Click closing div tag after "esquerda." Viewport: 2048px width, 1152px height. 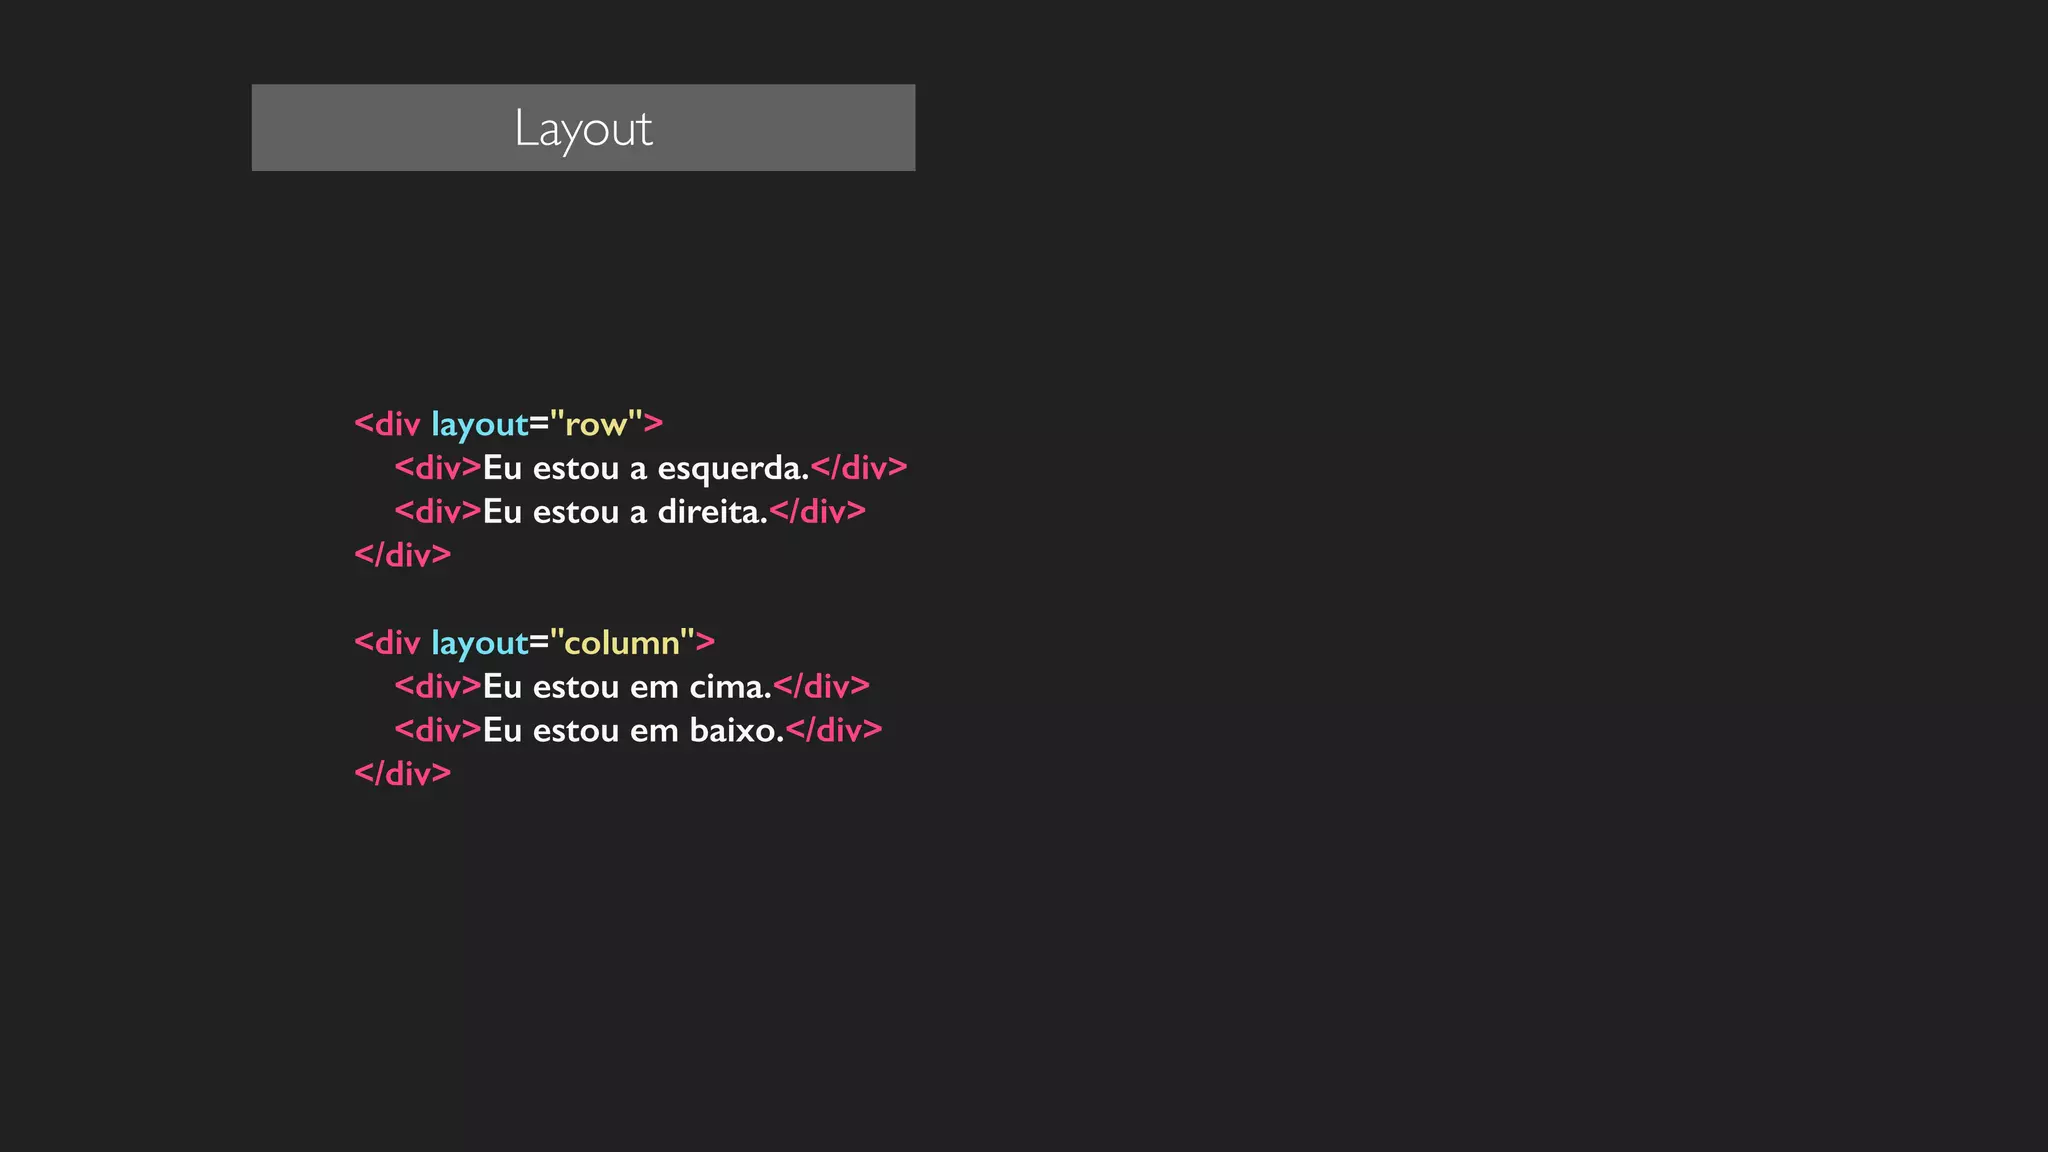858,468
